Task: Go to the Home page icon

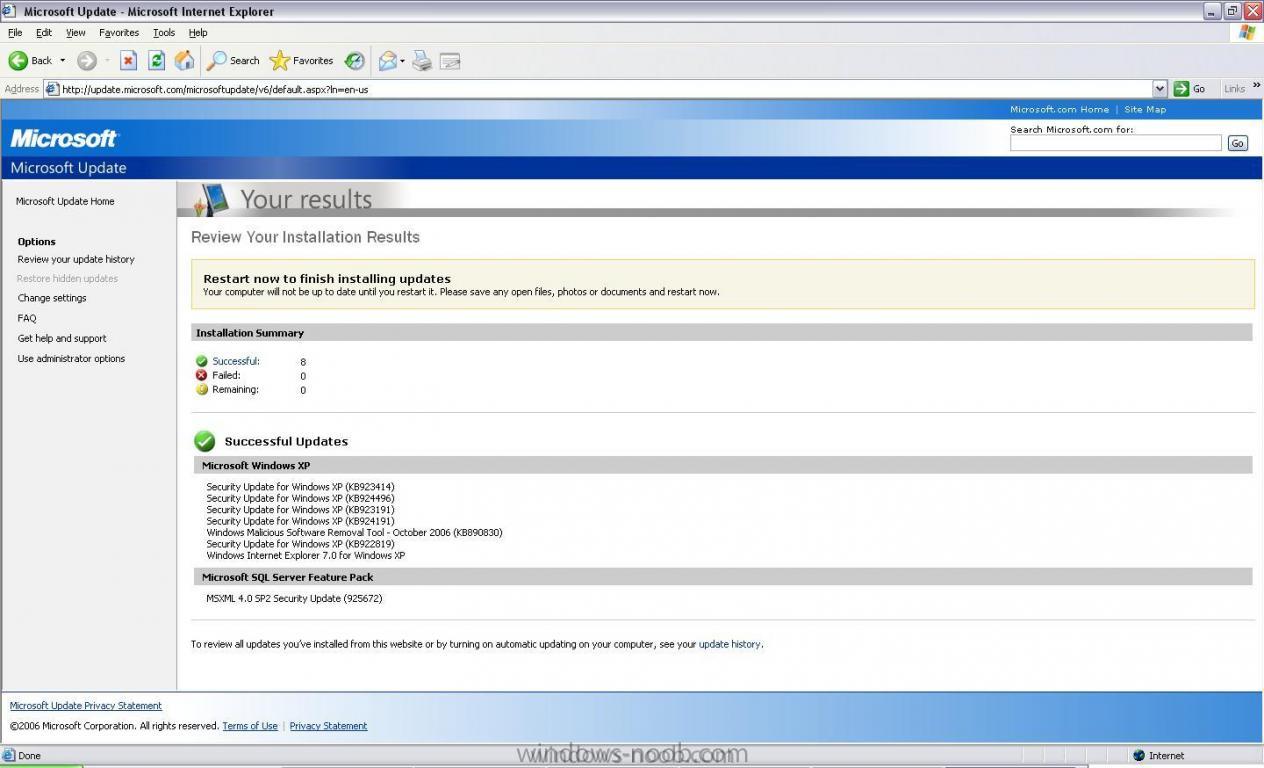Action: point(184,61)
